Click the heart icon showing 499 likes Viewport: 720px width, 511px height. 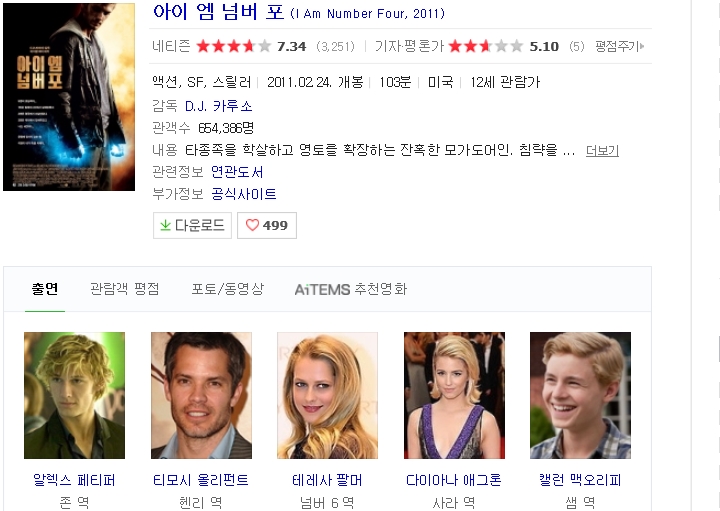point(252,225)
